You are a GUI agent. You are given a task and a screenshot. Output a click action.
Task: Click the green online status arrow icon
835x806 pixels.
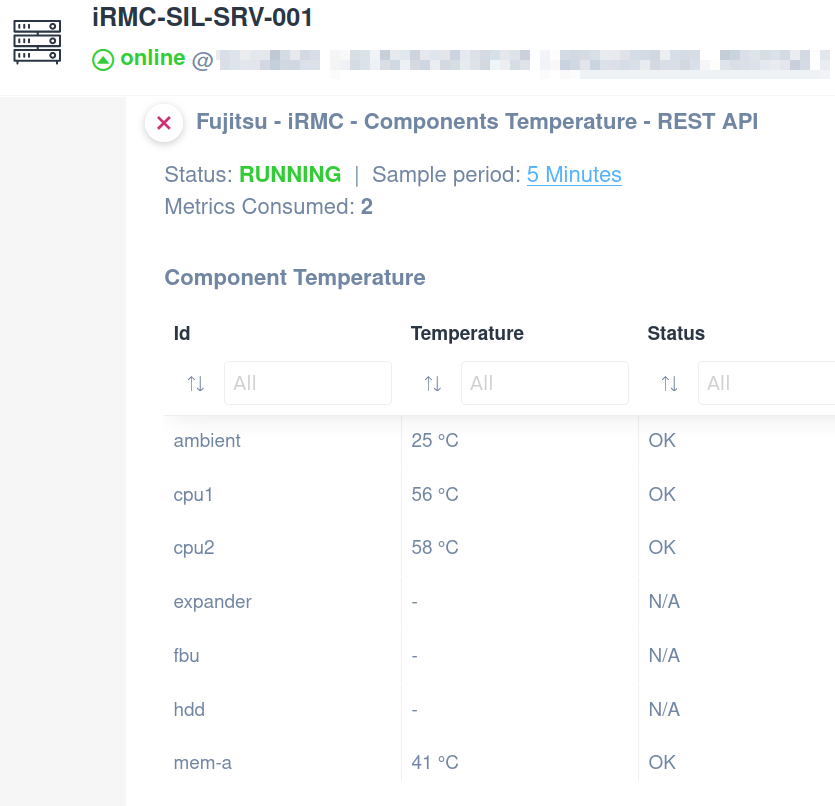click(x=103, y=60)
